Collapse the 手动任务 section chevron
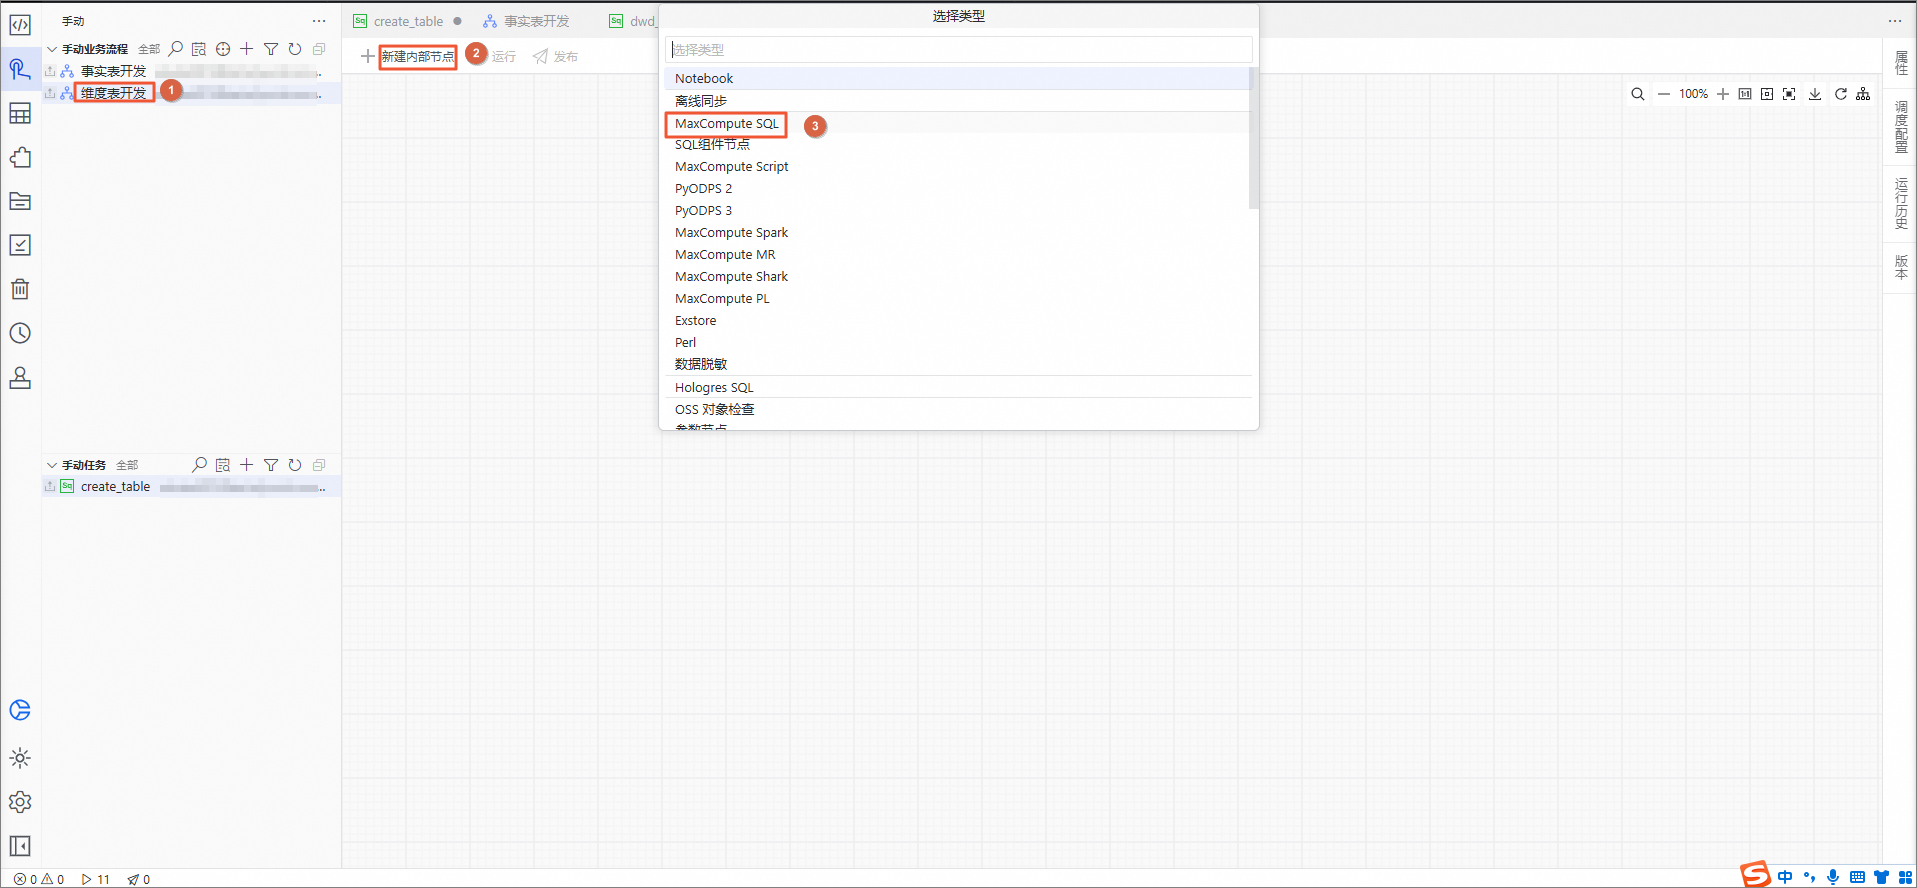The image size is (1917, 888). tap(52, 464)
